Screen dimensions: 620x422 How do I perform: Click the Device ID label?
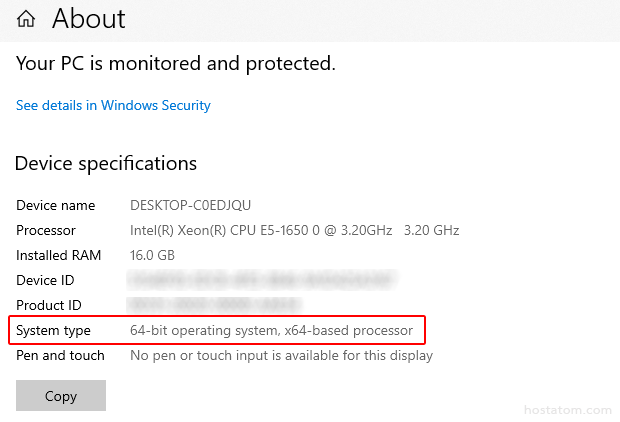point(45,280)
